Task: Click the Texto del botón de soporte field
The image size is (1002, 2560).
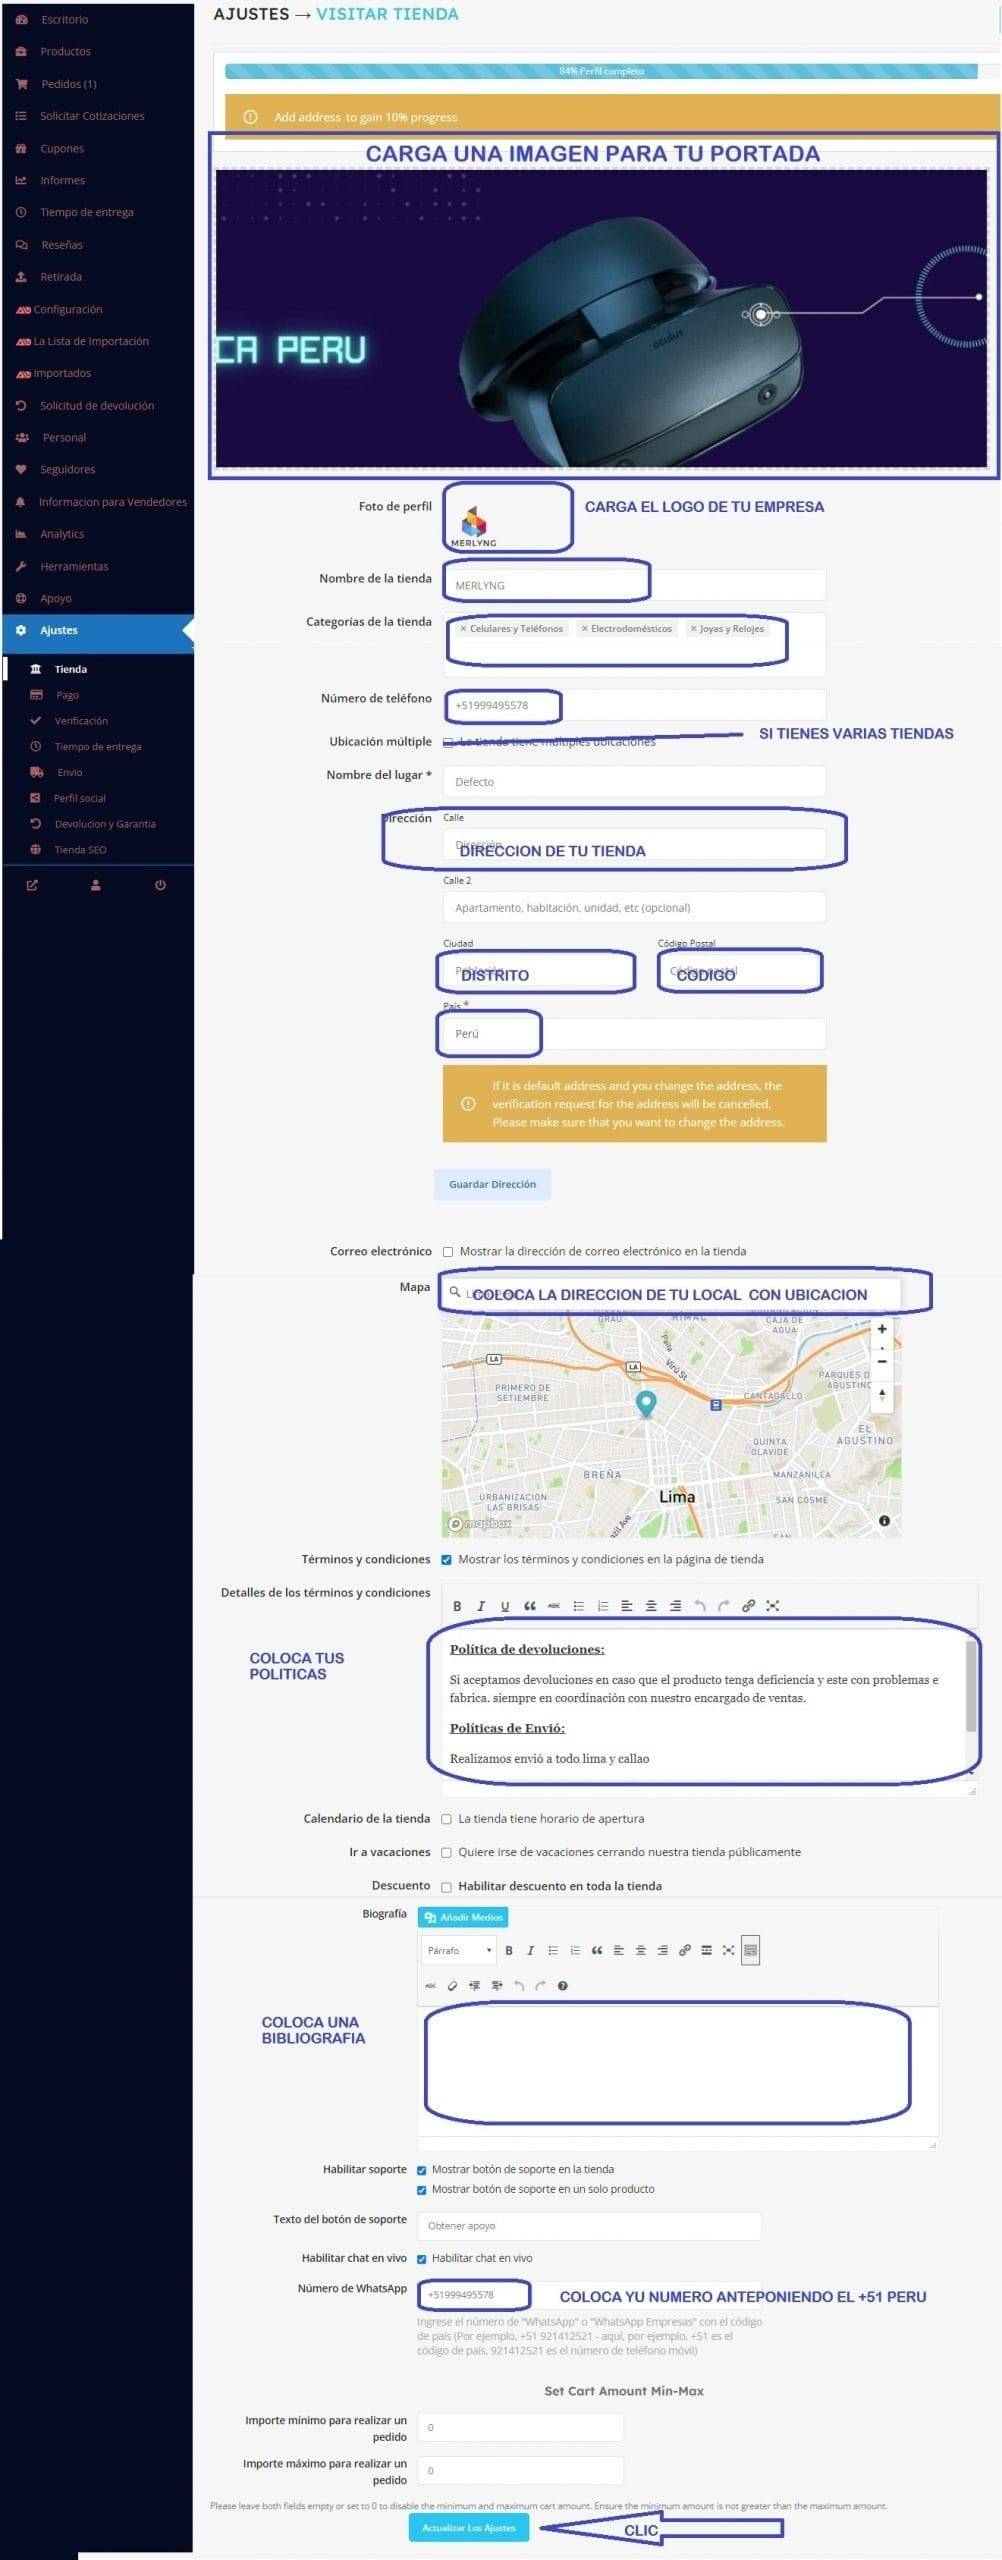Action: pyautogui.click(x=589, y=2226)
